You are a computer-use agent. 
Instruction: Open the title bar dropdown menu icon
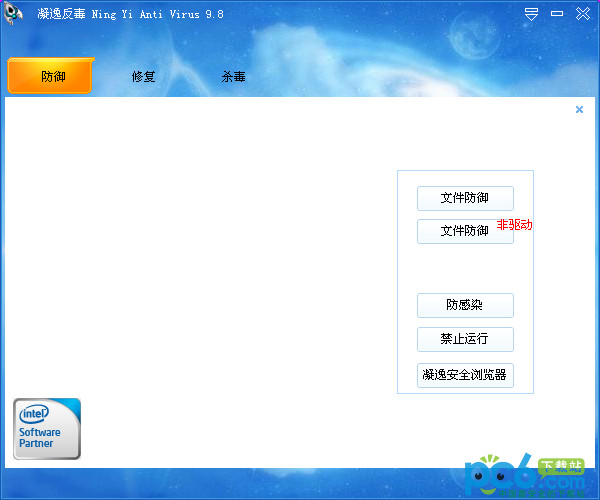[x=531, y=14]
